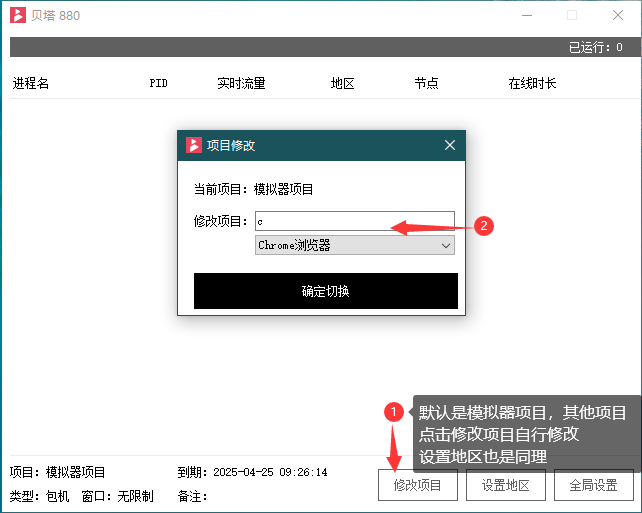Click red annotation marker number 2

(484, 226)
